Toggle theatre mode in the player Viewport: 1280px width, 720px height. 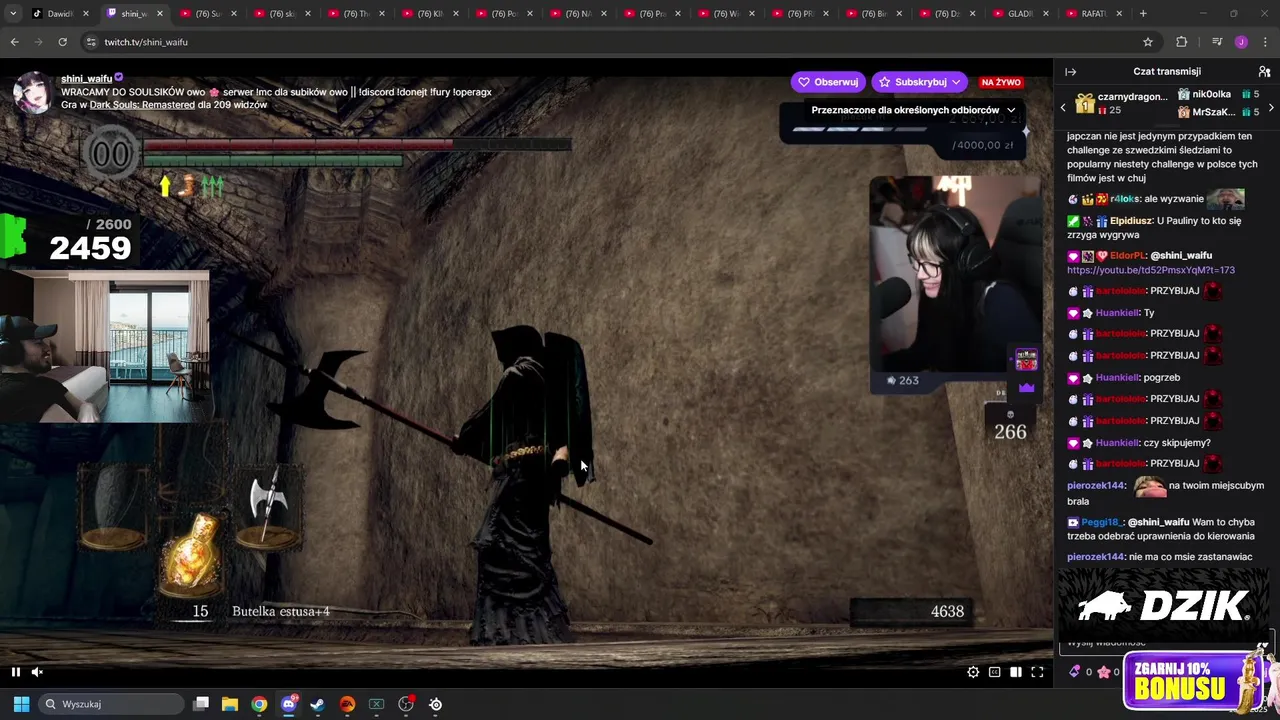pos(1015,672)
